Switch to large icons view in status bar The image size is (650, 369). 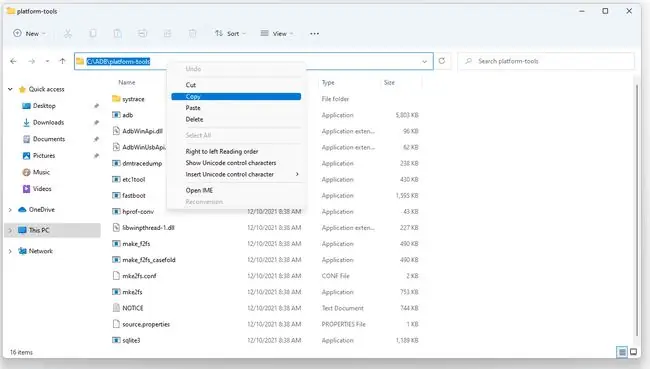[x=633, y=352]
